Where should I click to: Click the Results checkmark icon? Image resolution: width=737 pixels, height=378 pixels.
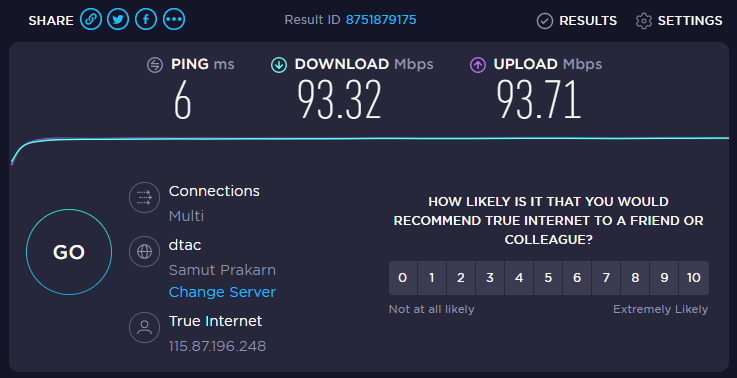pos(545,21)
